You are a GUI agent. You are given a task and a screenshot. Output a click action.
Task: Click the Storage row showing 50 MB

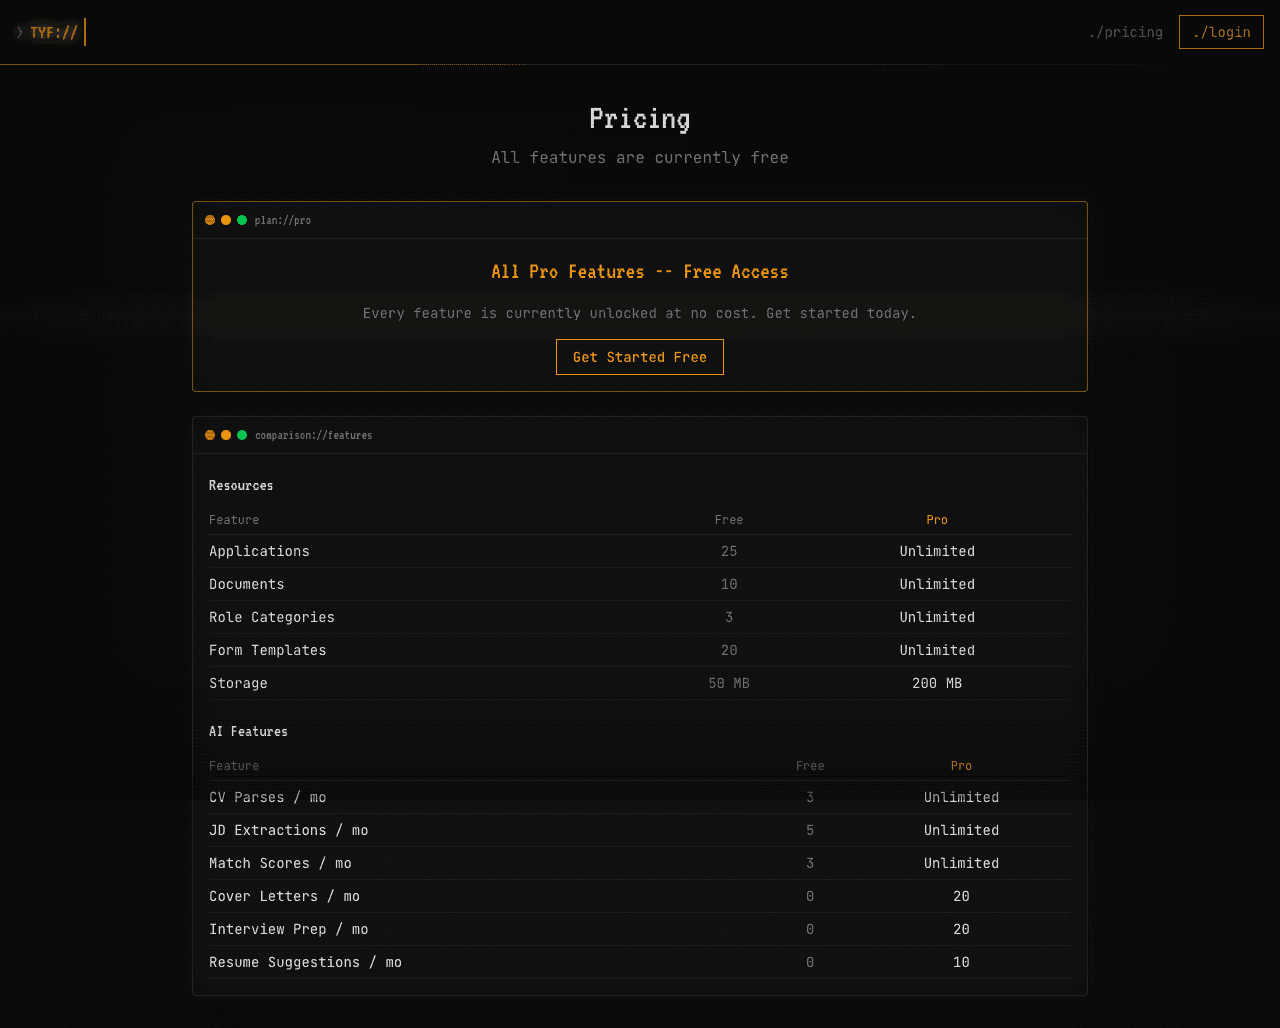coord(640,683)
